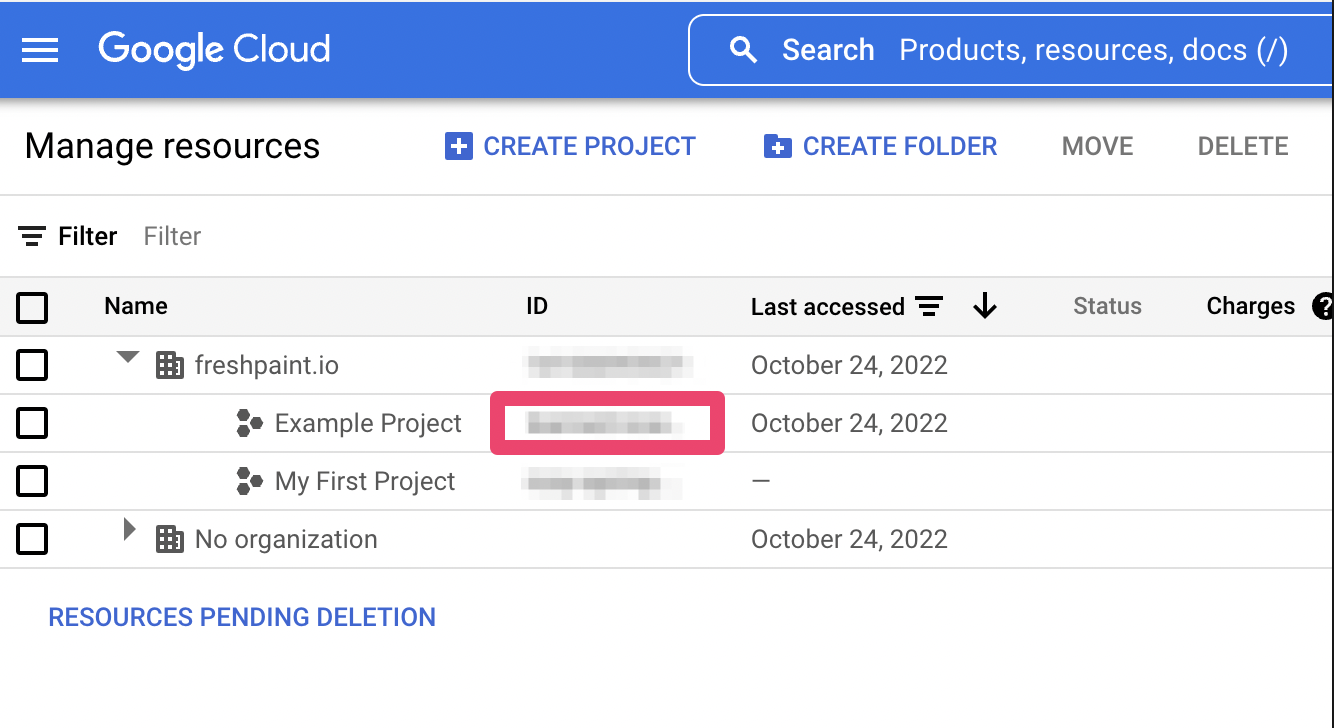Screen dimensions: 1334x728
Task: Expand the No organization tree node
Action: point(129,530)
